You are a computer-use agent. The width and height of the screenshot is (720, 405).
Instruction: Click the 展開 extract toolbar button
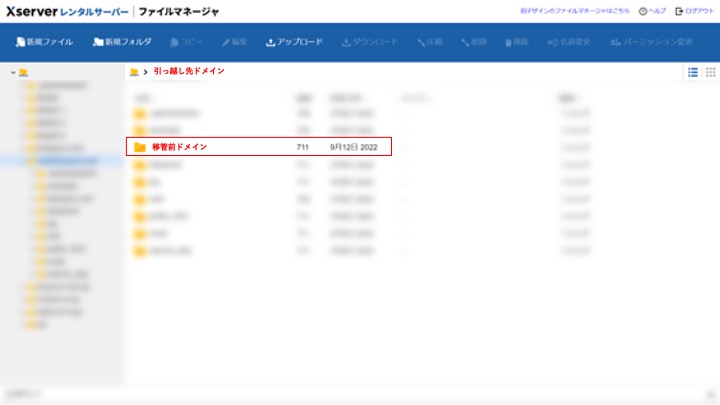tap(474, 42)
